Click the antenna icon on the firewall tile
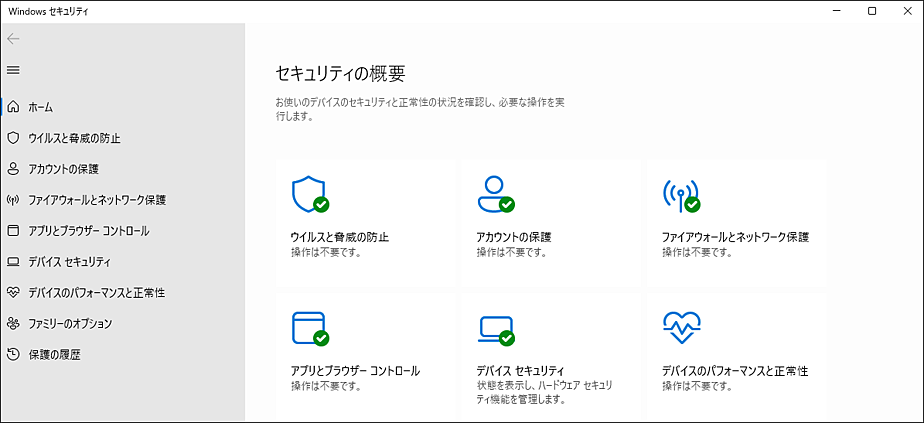 (681, 195)
